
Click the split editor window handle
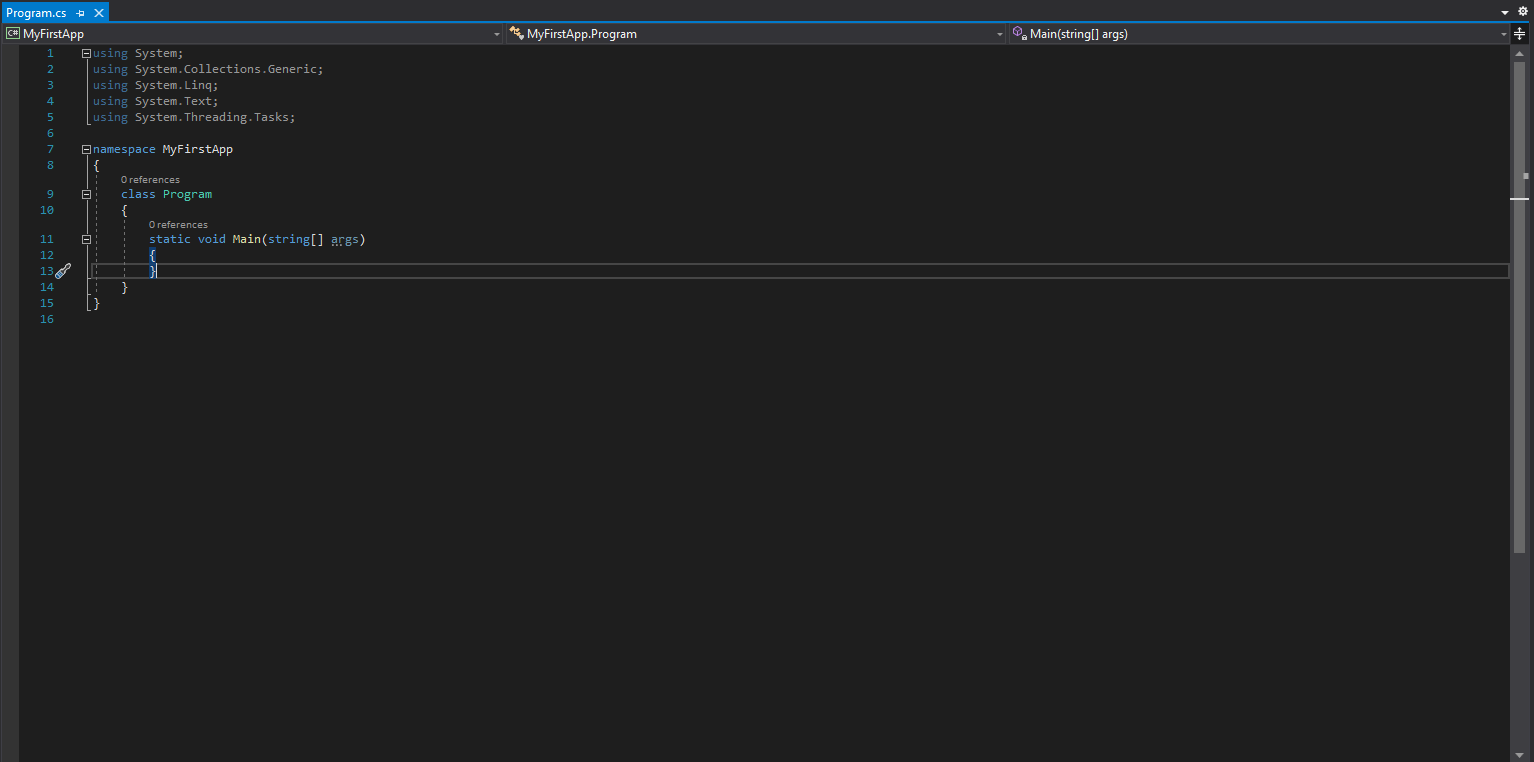click(x=1520, y=34)
